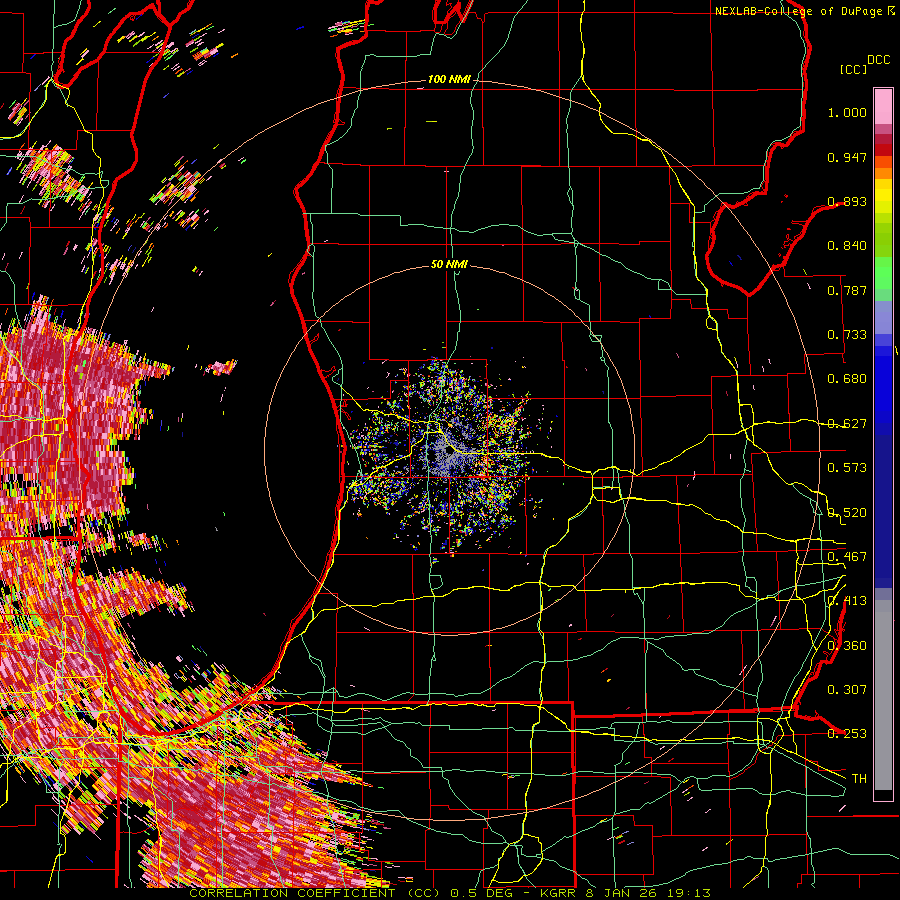This screenshot has height=900, width=900.
Task: Click the 0.893 scale value
Action: point(847,201)
